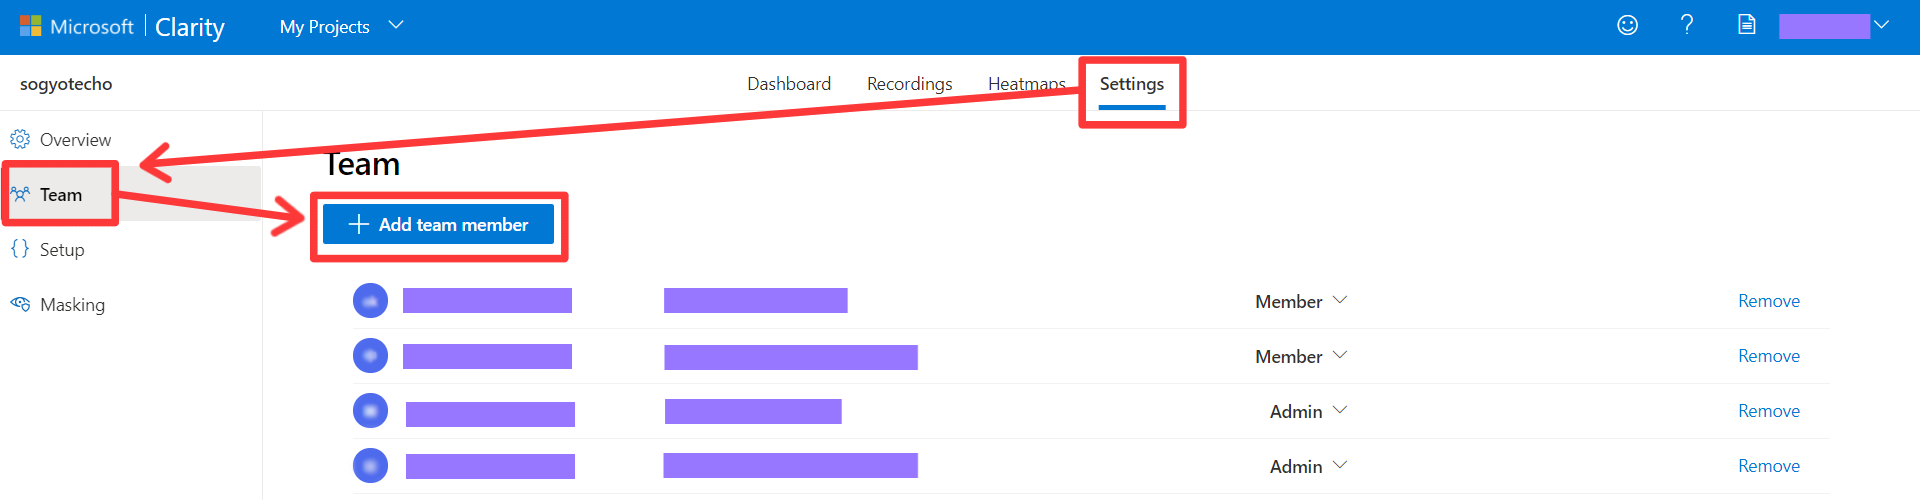
Task: Remove the second Member row
Action: (1768, 356)
